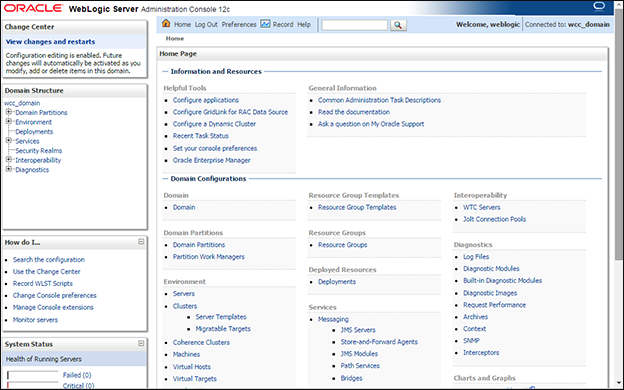Expand the Interoperability tree node
The height and width of the screenshot is (390, 624).
[x=8, y=160]
